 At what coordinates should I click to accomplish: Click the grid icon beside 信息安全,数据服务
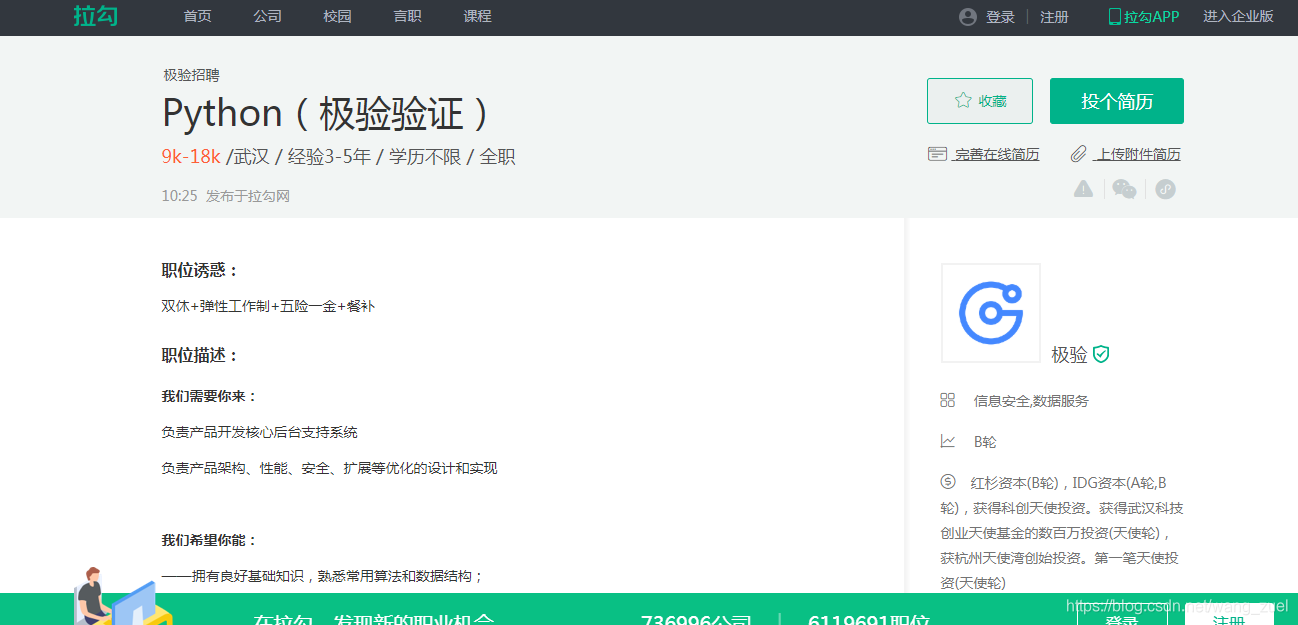(948, 400)
